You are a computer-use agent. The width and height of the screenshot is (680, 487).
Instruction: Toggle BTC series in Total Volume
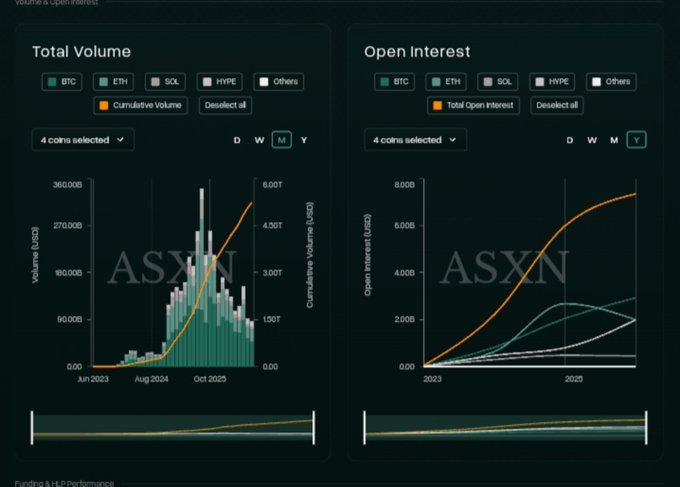click(62, 82)
